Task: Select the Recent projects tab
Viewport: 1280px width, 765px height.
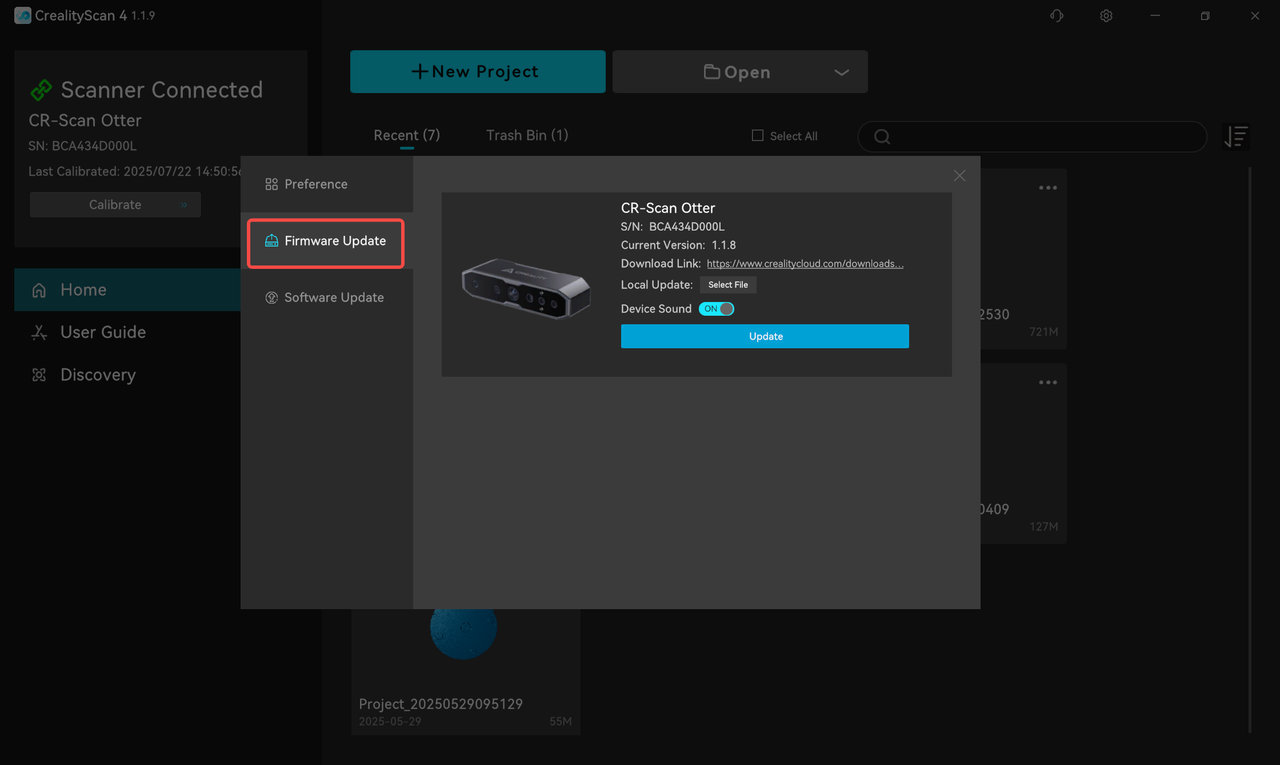Action: pos(406,135)
